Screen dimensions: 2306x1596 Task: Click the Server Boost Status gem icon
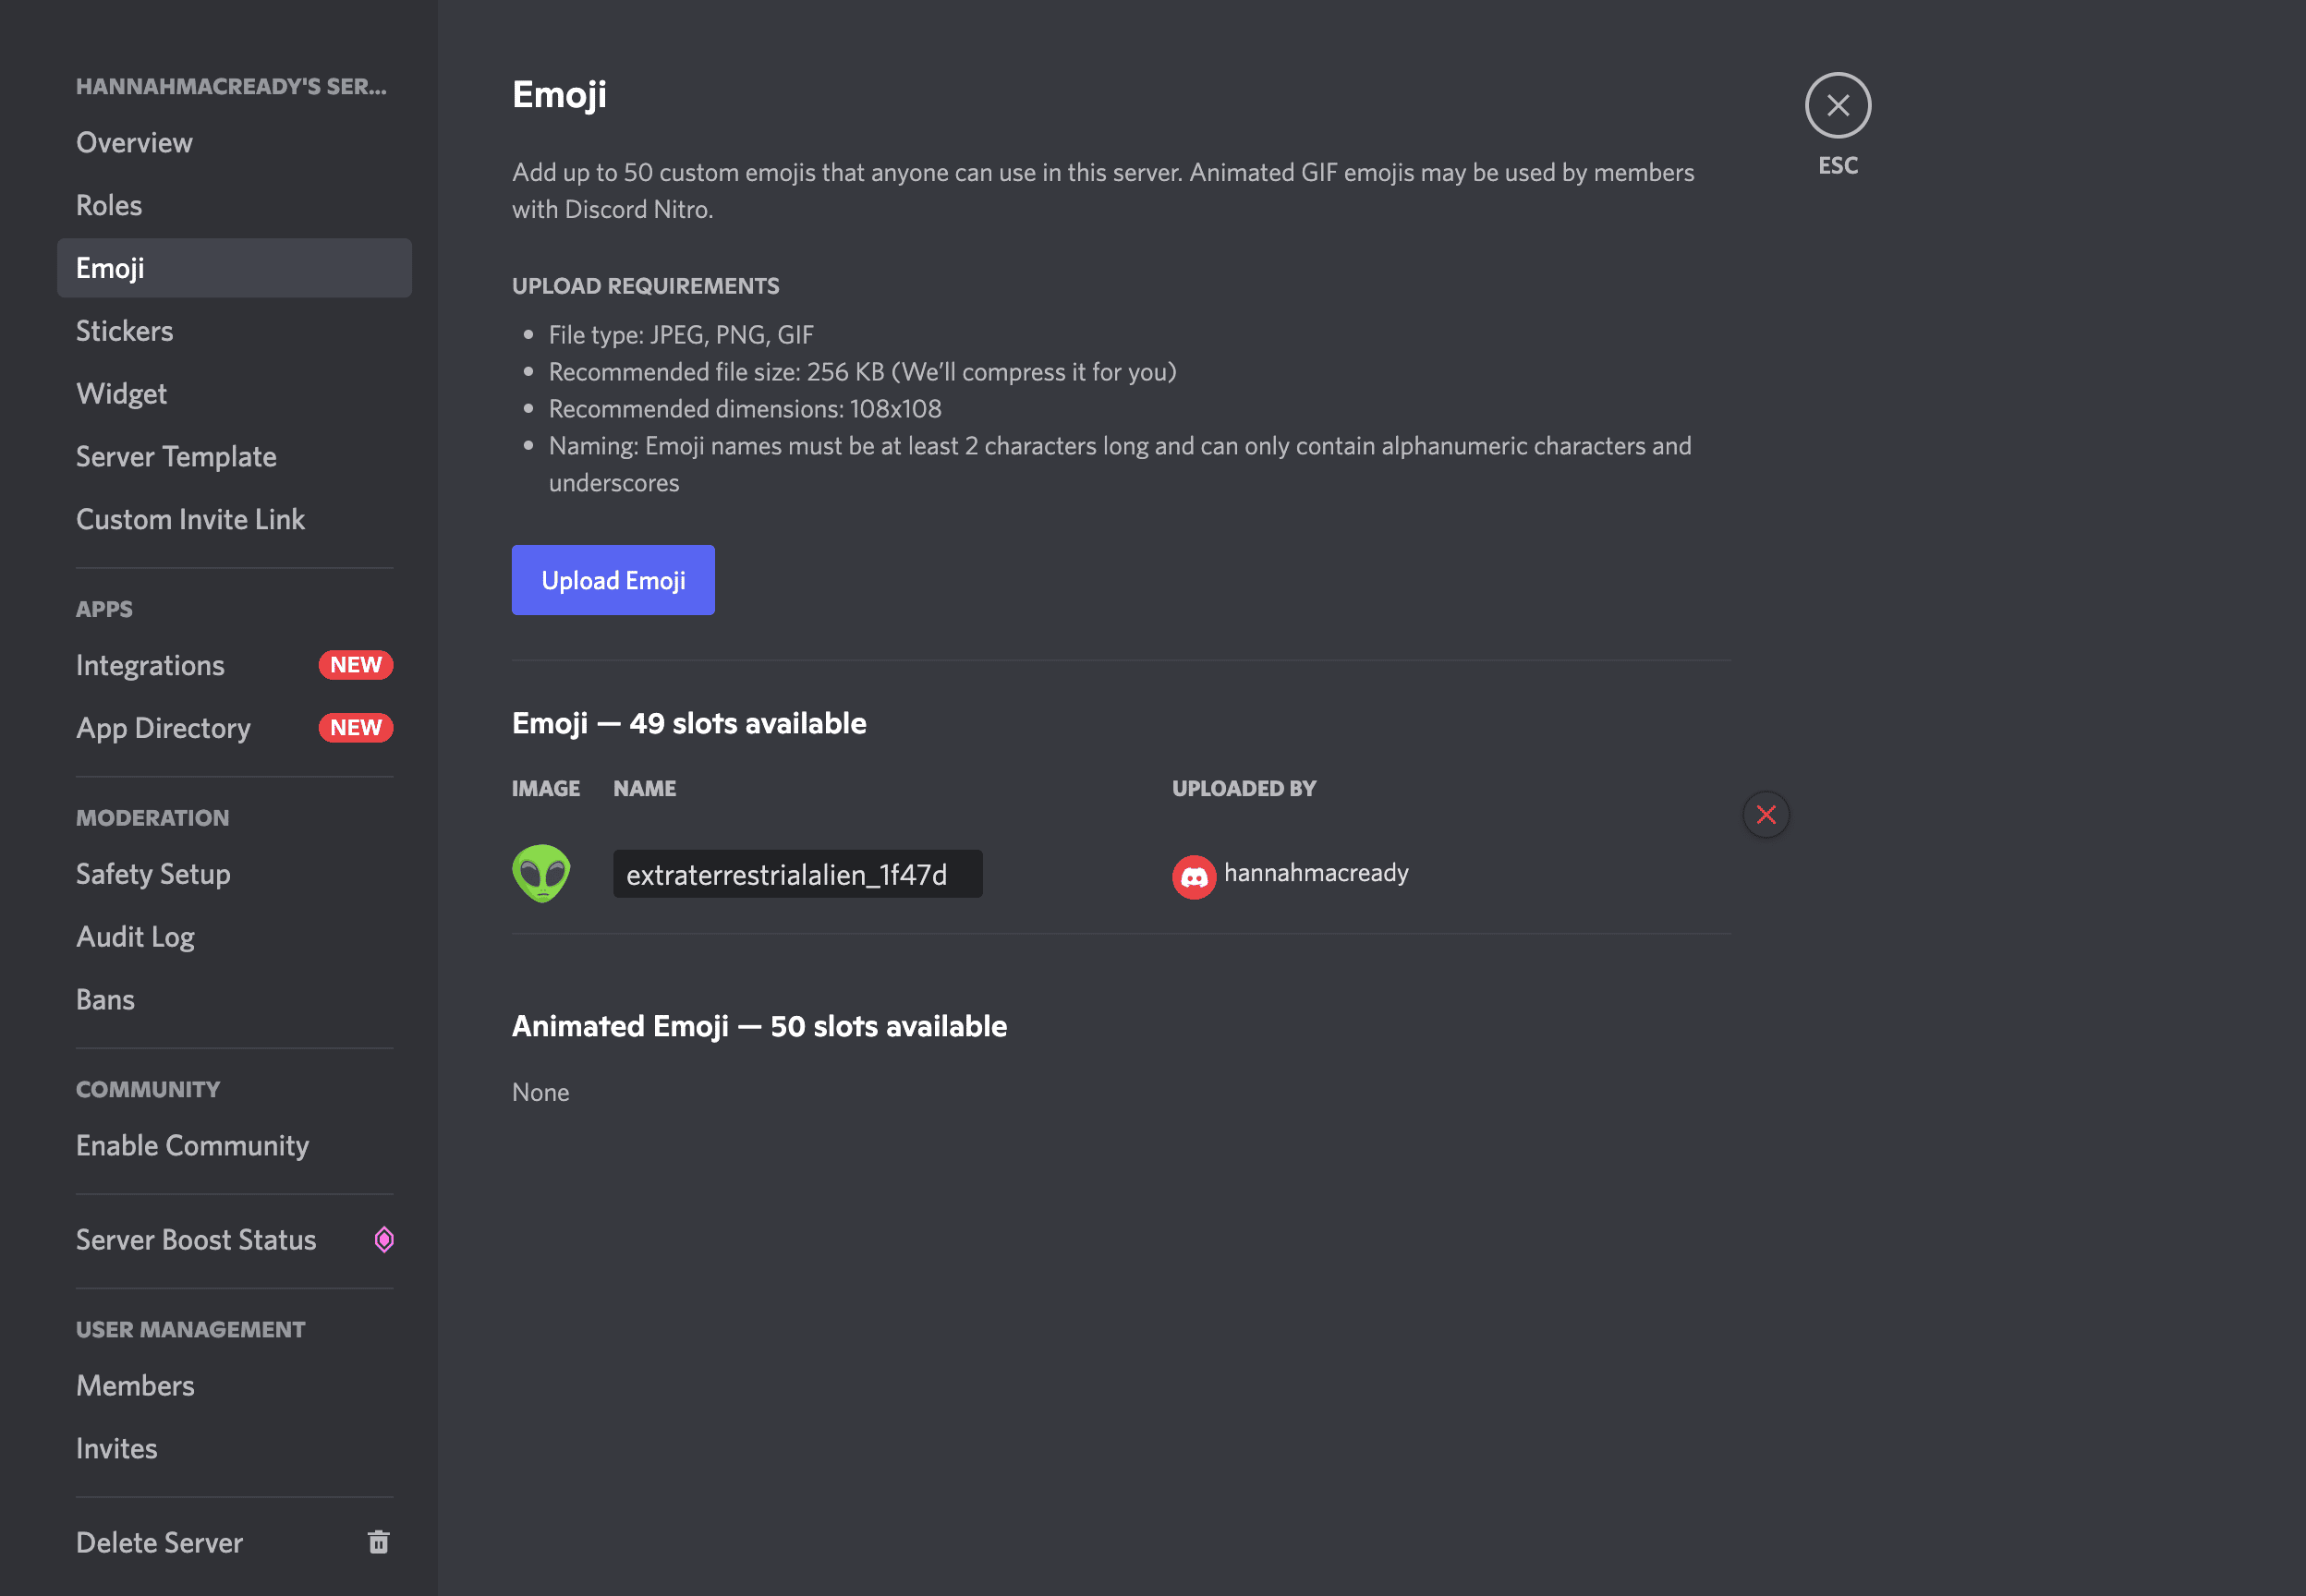pyautogui.click(x=385, y=1237)
